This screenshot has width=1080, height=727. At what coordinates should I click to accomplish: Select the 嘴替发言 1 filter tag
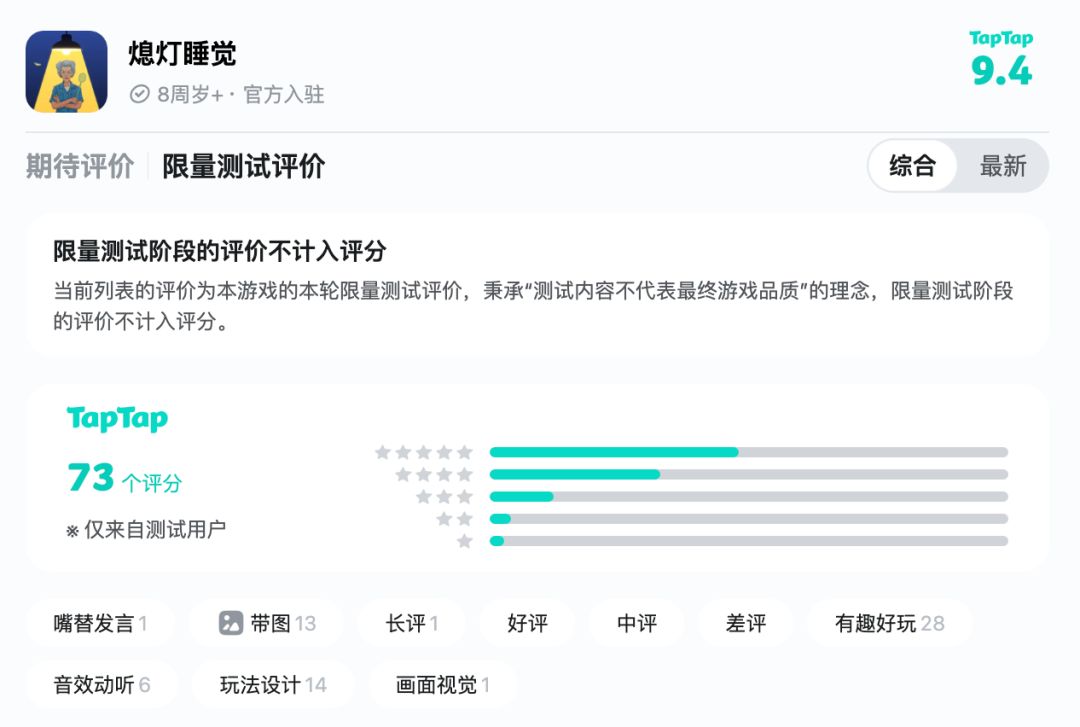click(x=100, y=624)
